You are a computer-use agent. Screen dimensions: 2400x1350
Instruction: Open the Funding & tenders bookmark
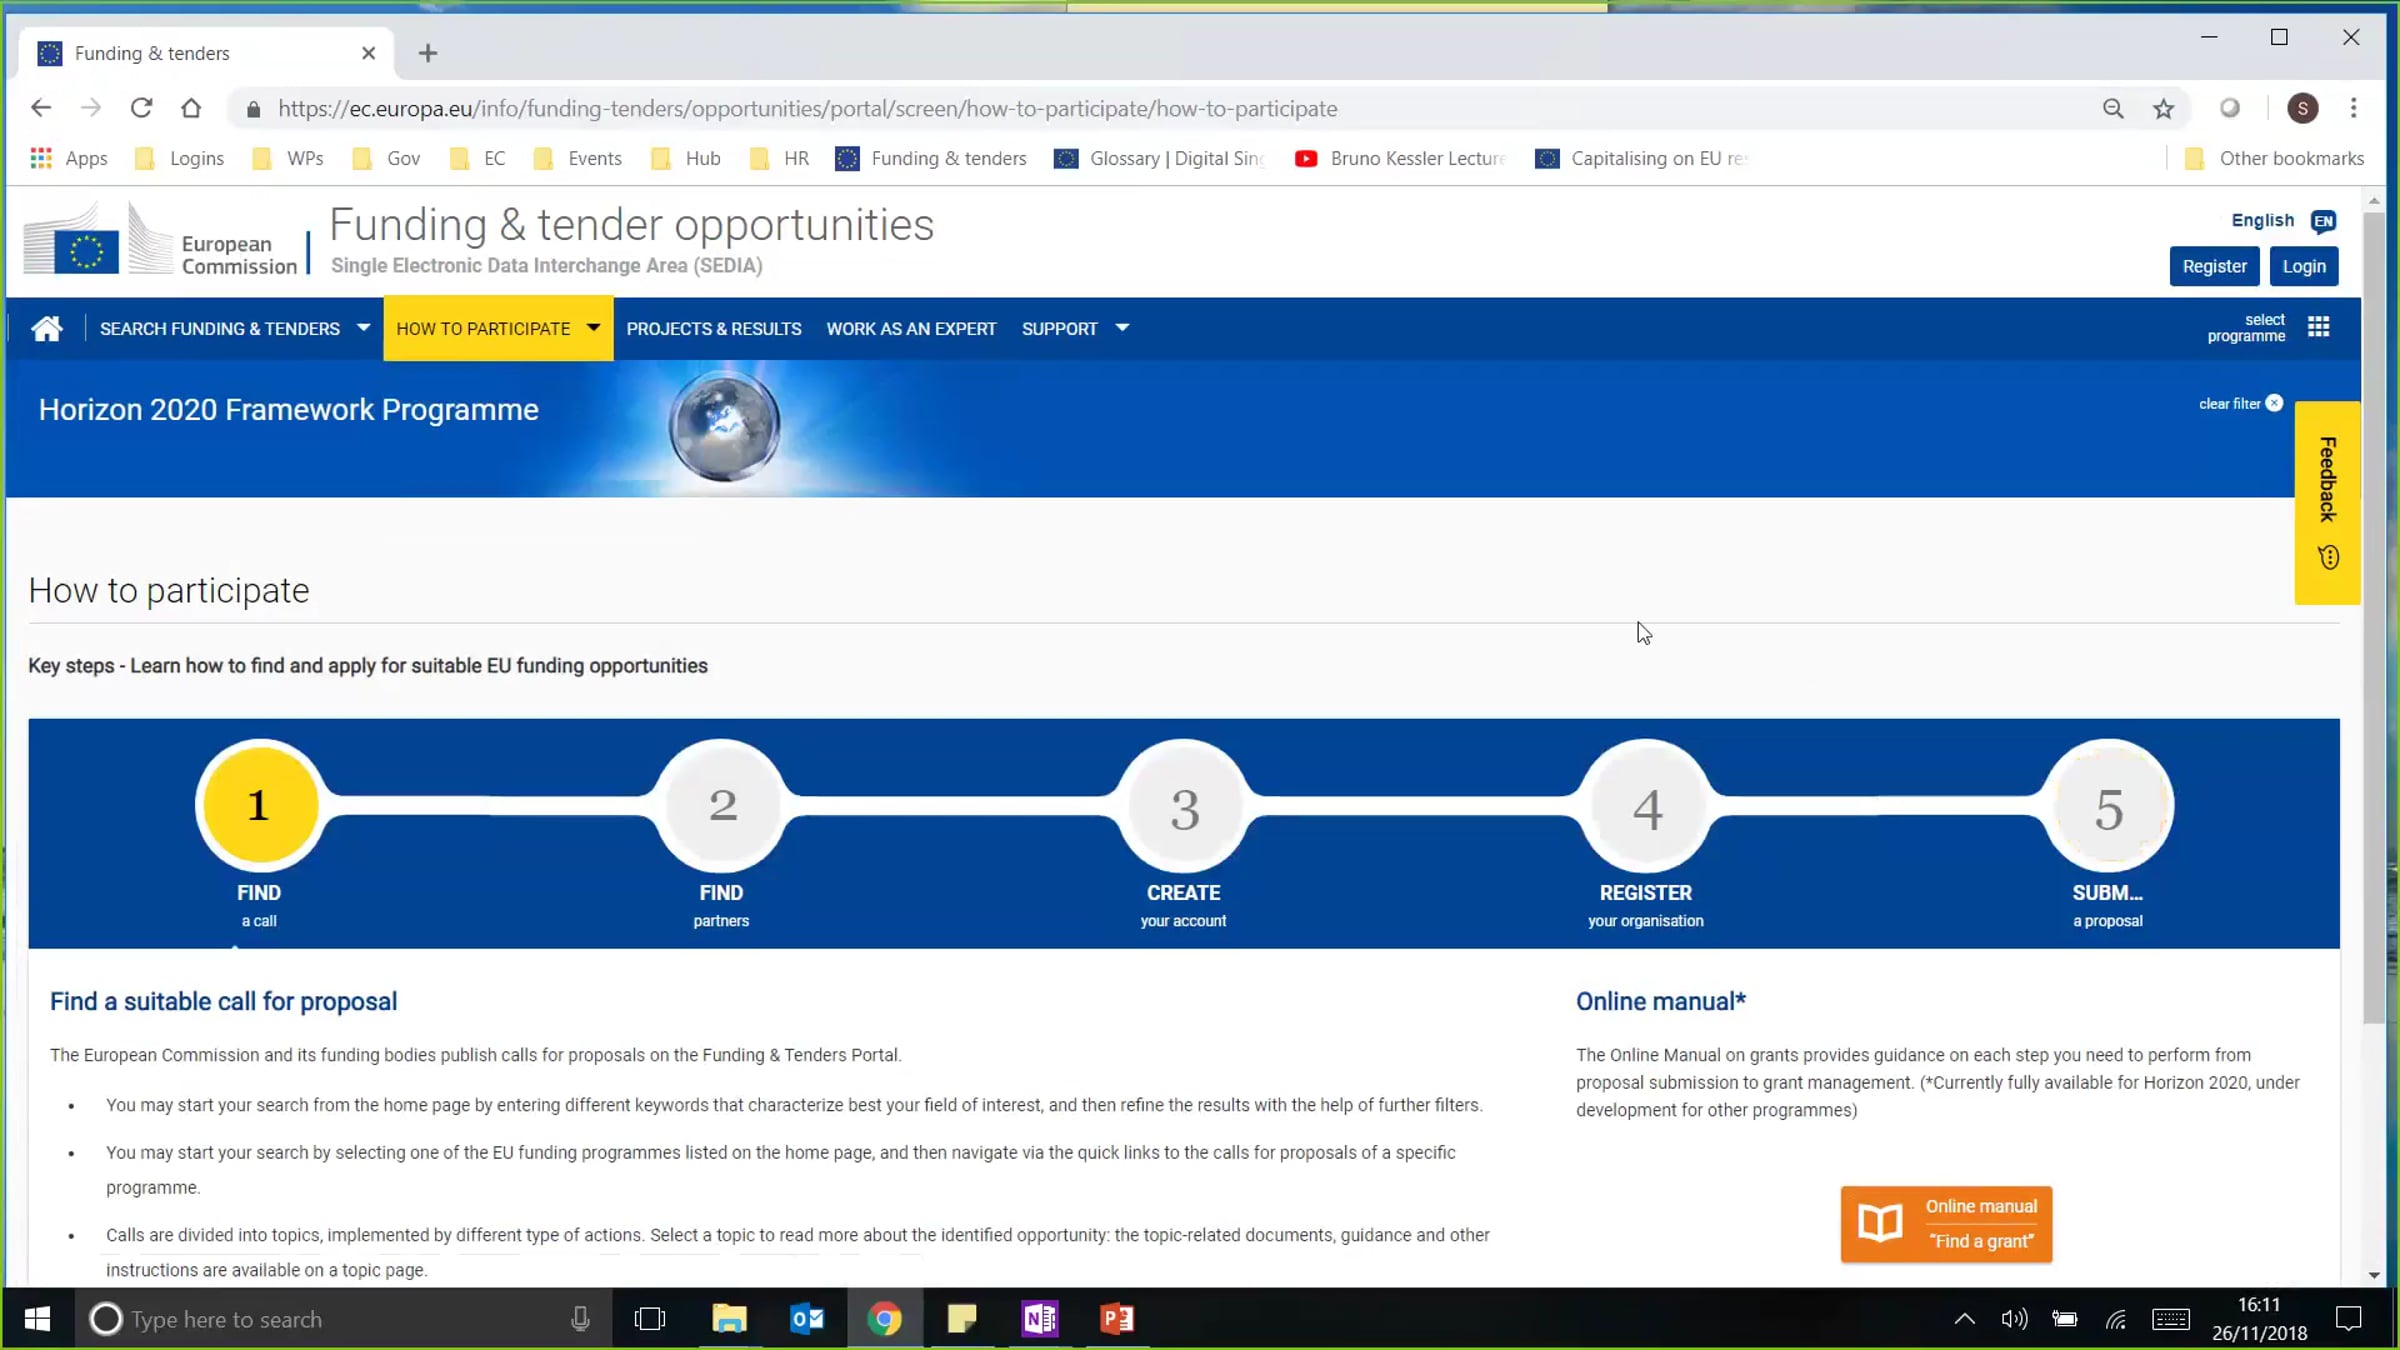[931, 158]
